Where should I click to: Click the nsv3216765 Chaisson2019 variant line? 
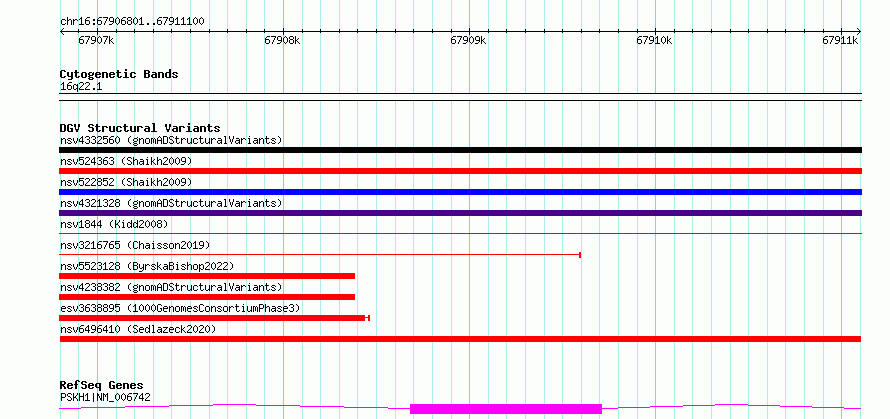320,255
